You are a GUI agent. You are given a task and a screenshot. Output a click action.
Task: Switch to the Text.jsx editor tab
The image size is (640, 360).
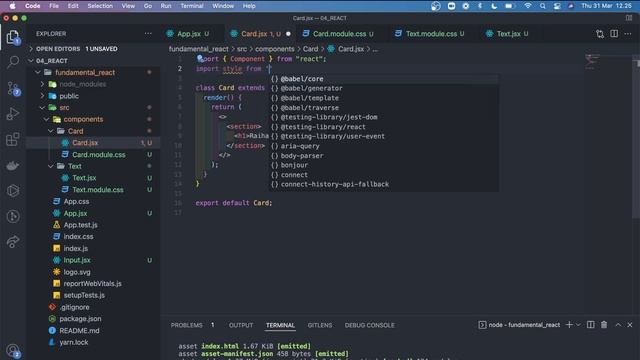coord(508,34)
